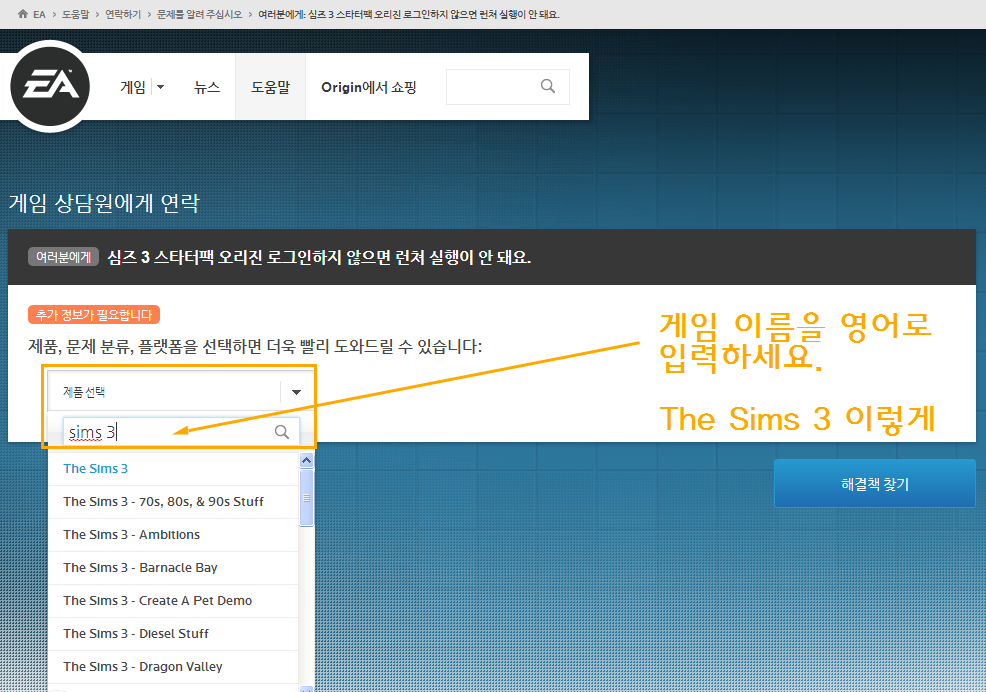Viewport: 986px width, 692px height.
Task: Click 문제를 알려 주십시오 breadcrumb link
Action: (199, 14)
